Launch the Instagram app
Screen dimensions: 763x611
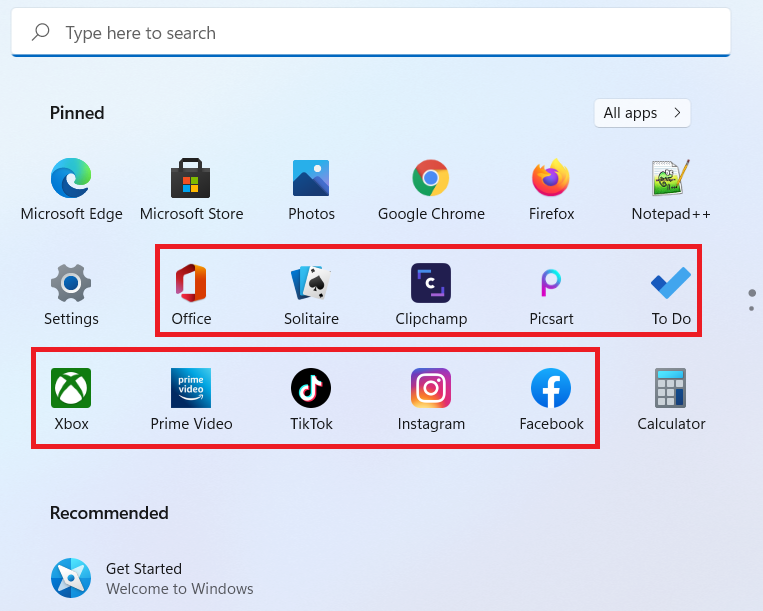point(431,399)
